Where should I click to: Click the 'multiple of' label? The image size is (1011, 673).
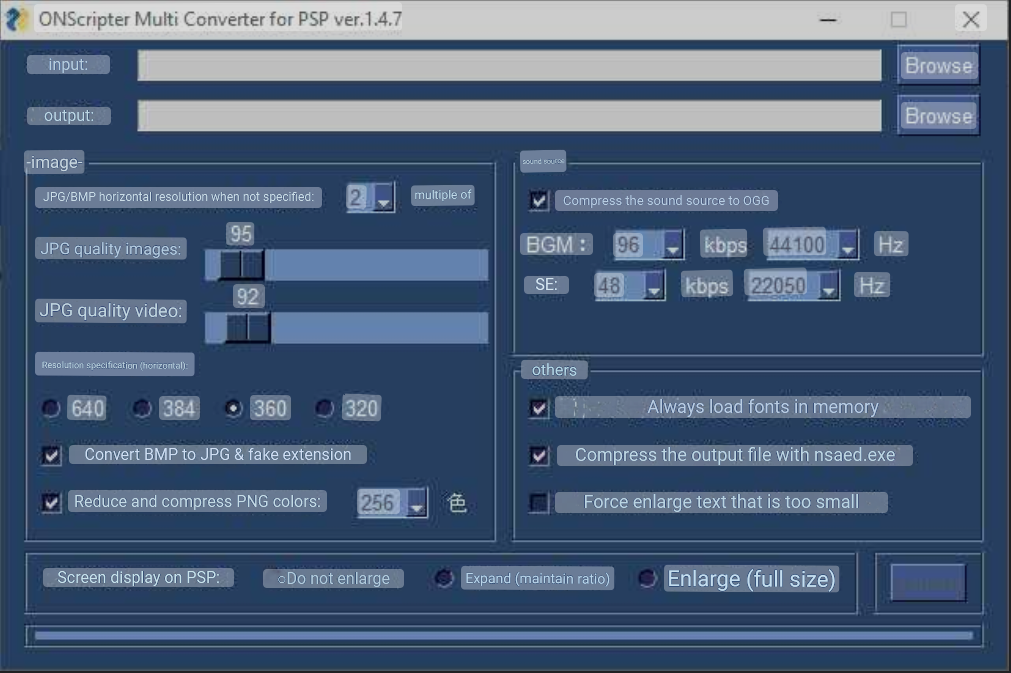point(443,195)
